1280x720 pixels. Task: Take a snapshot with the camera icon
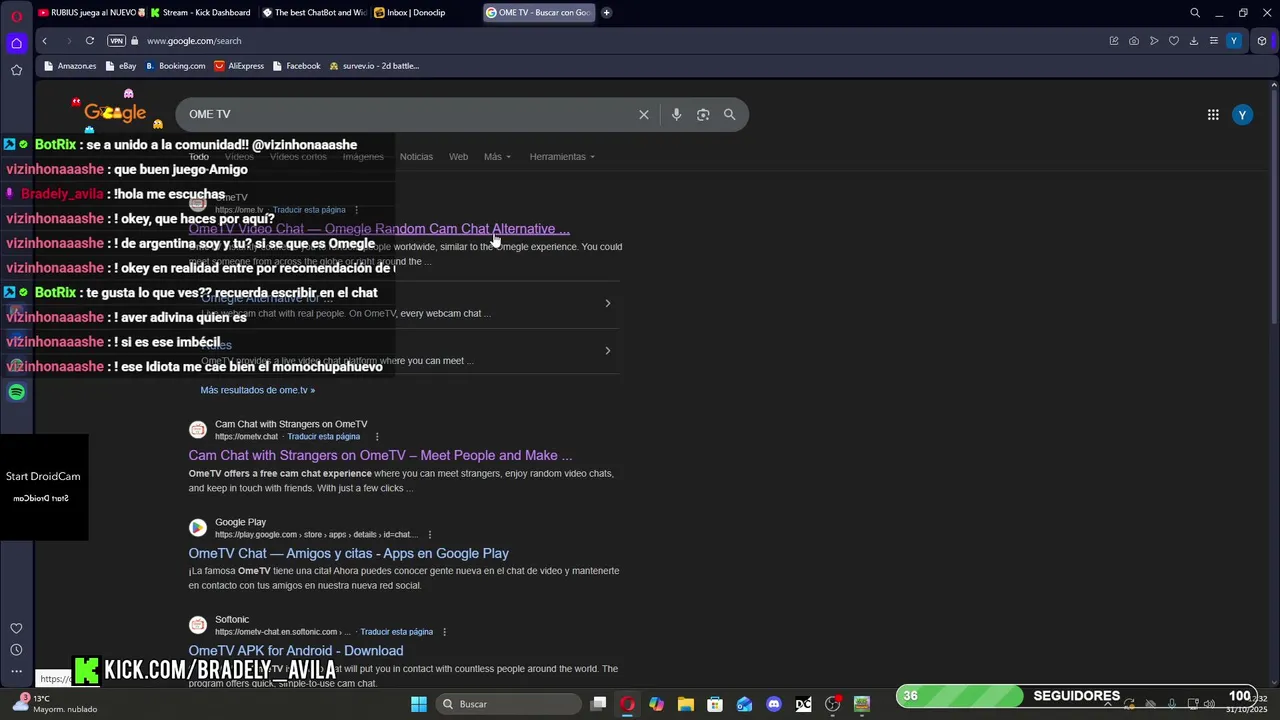[1134, 41]
